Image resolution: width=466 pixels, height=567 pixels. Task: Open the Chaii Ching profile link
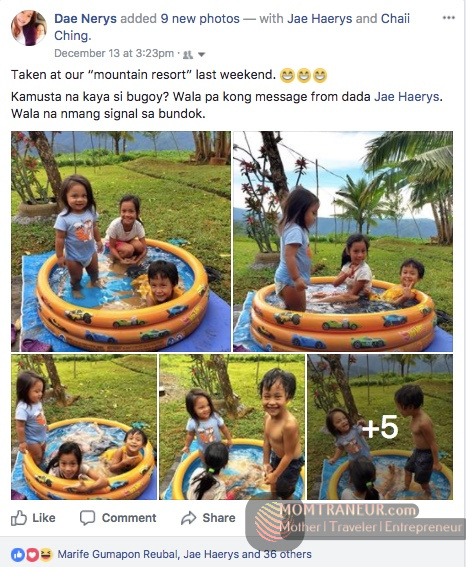coord(232,27)
